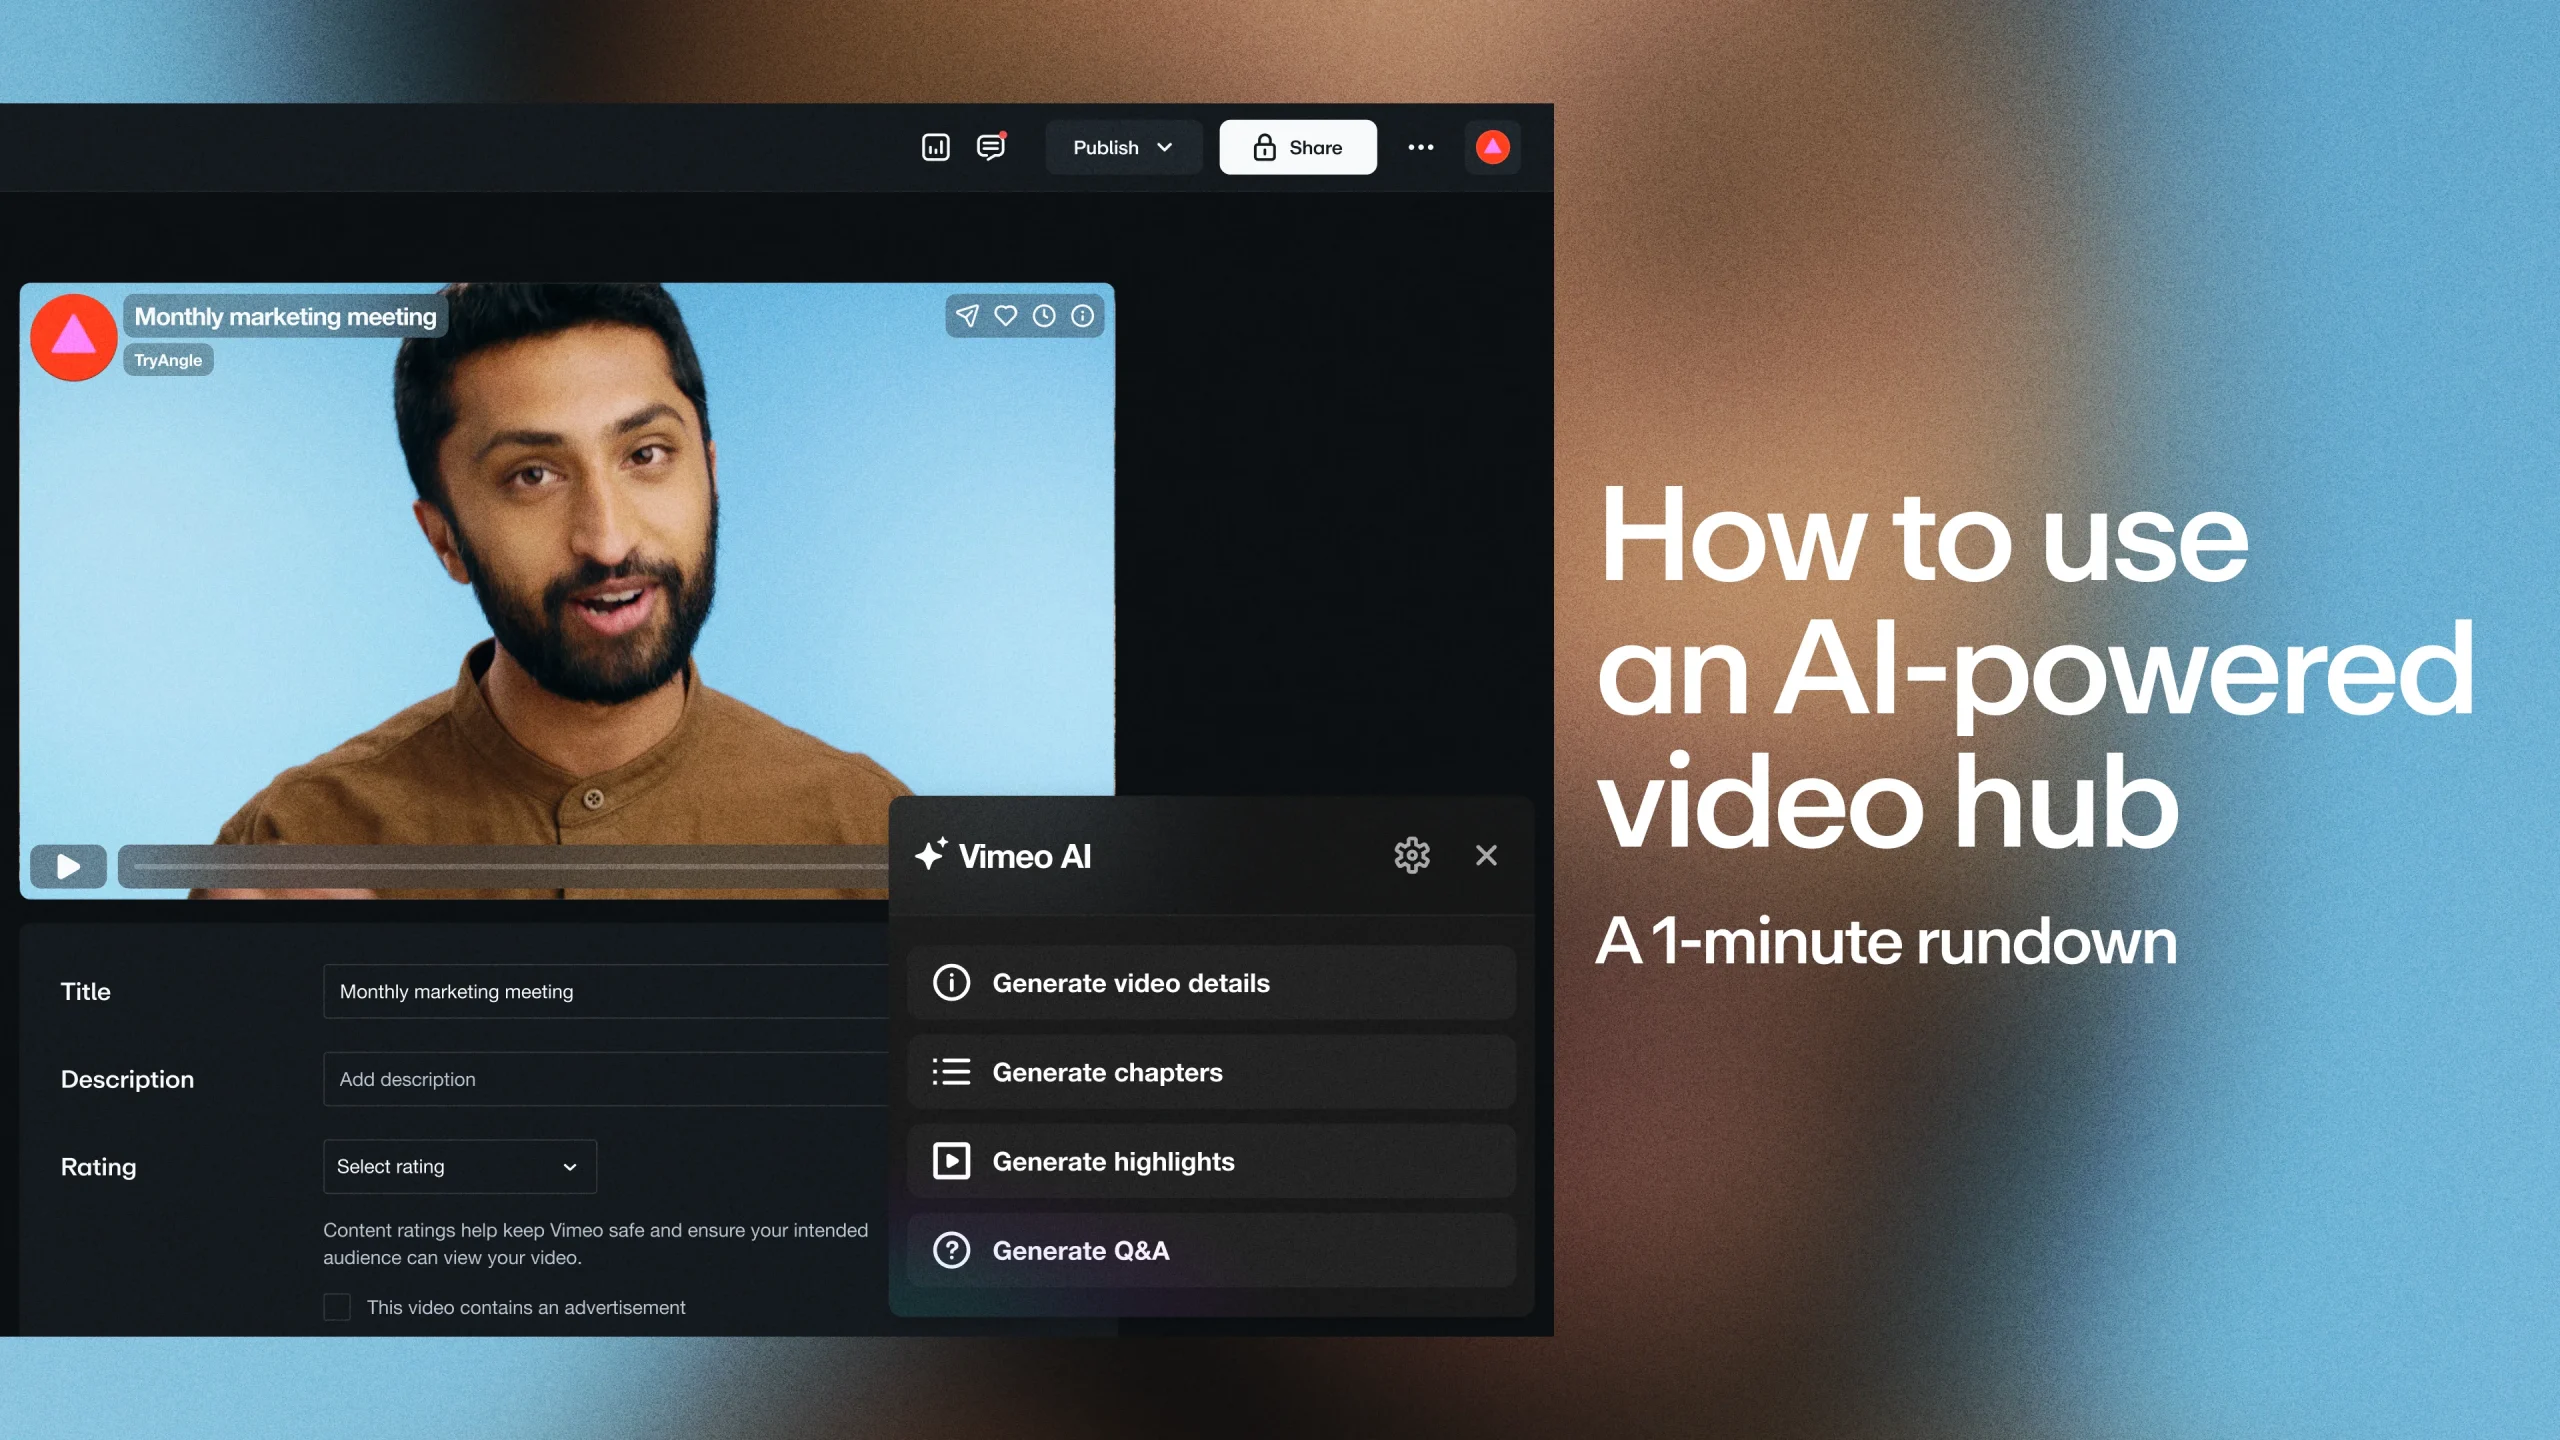The width and height of the screenshot is (2560, 1440).
Task: Click into the Title input field
Action: pyautogui.click(x=606, y=991)
